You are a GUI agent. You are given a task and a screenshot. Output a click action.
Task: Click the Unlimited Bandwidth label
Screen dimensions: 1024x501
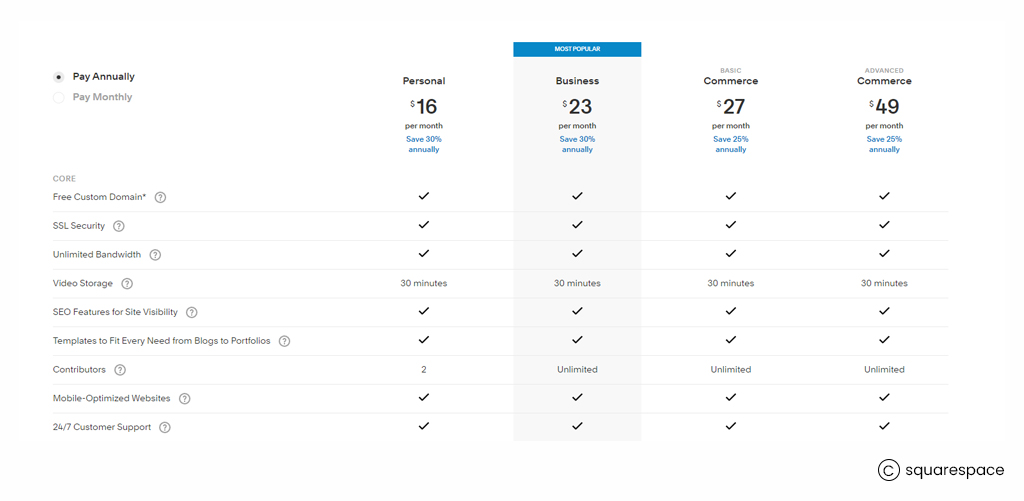97,255
